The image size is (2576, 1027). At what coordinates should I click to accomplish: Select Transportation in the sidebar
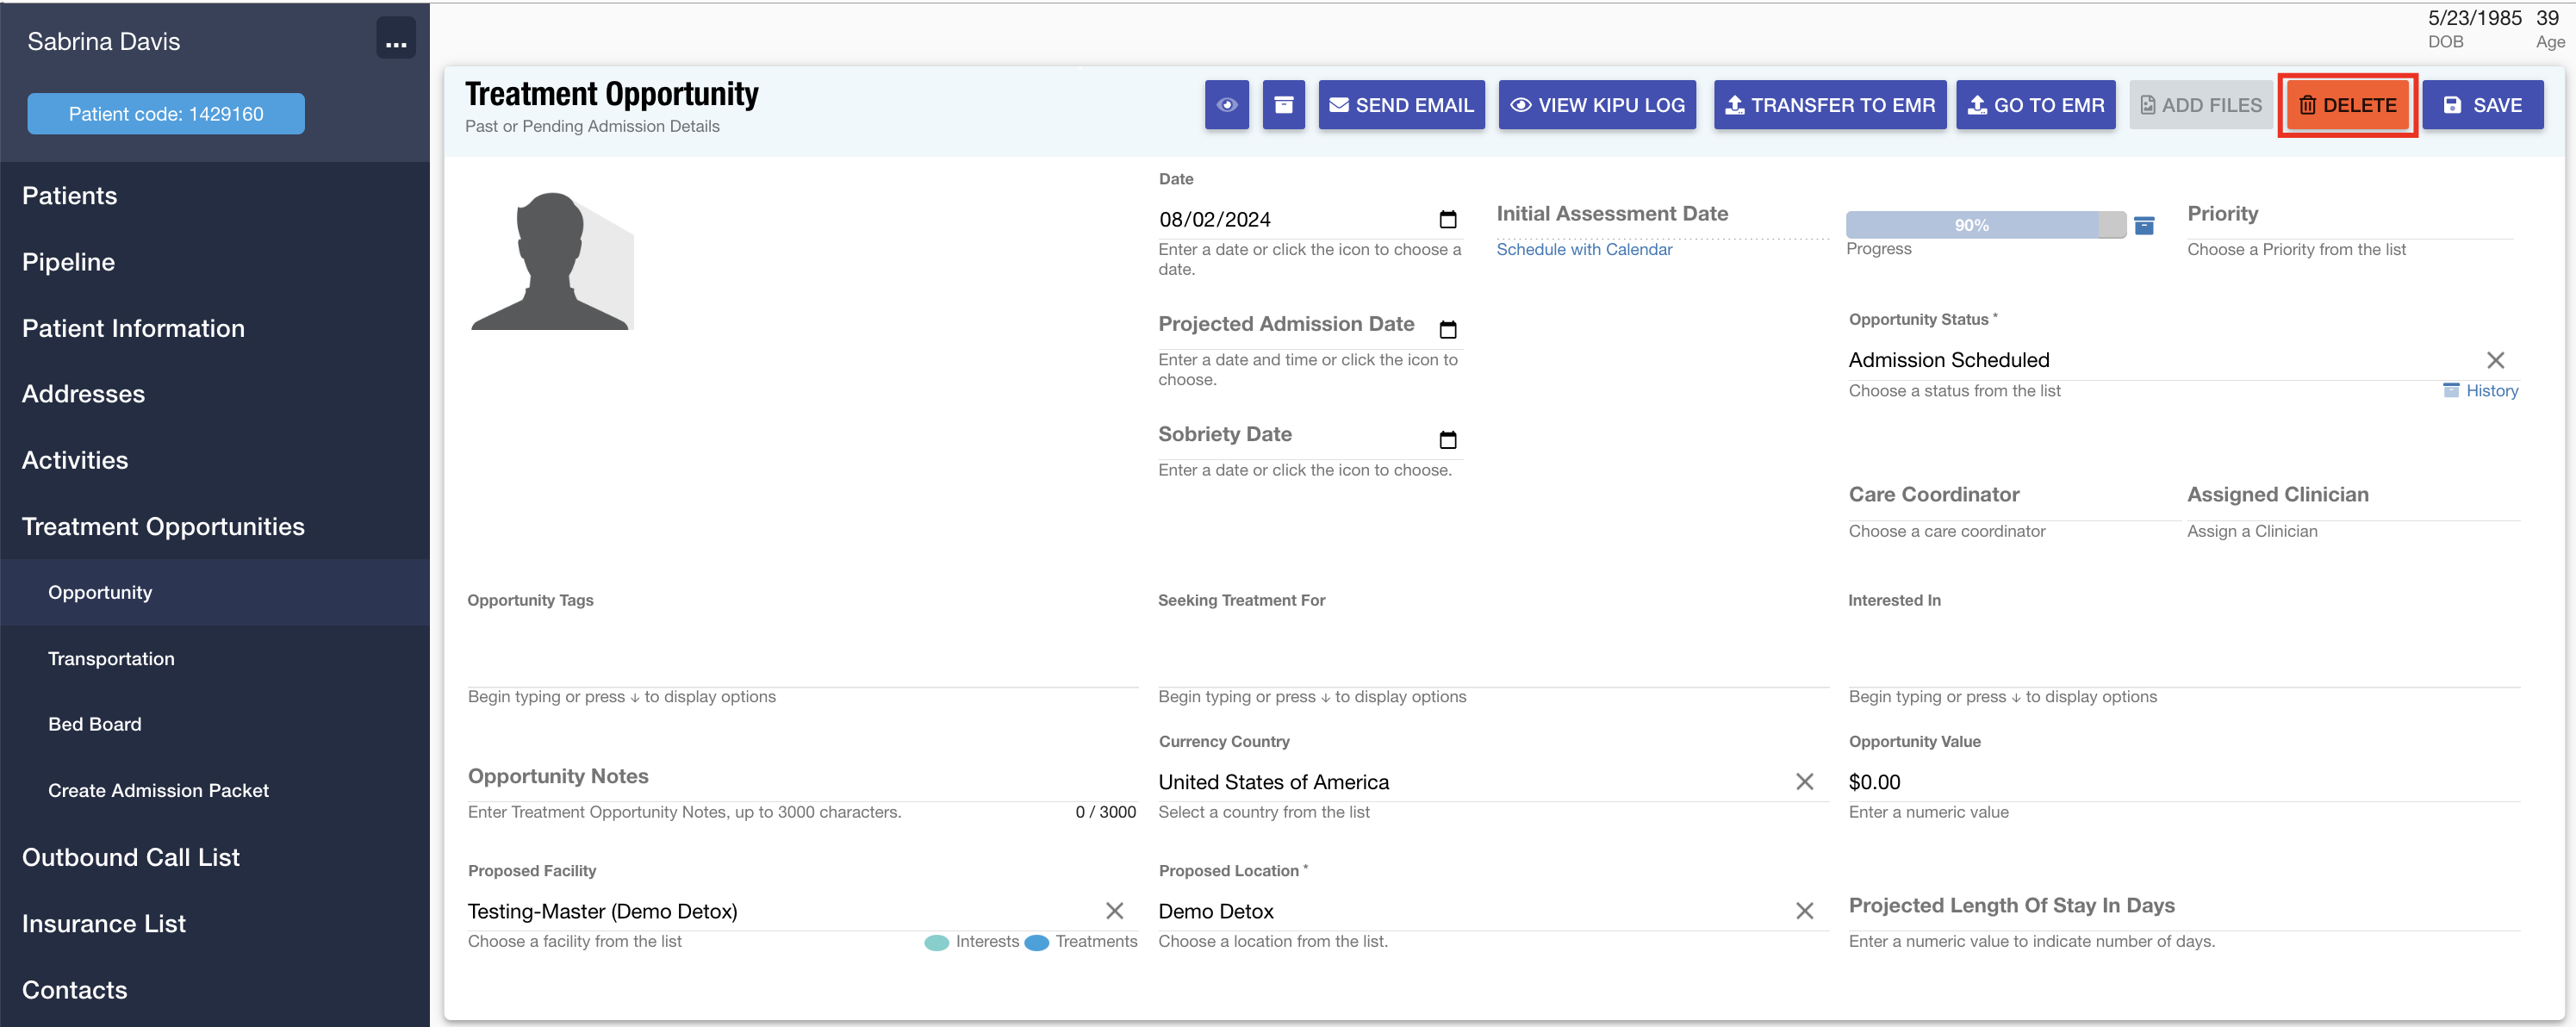111,658
